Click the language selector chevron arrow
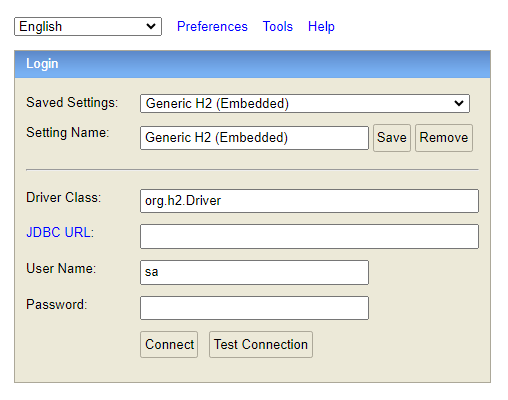 (x=151, y=26)
